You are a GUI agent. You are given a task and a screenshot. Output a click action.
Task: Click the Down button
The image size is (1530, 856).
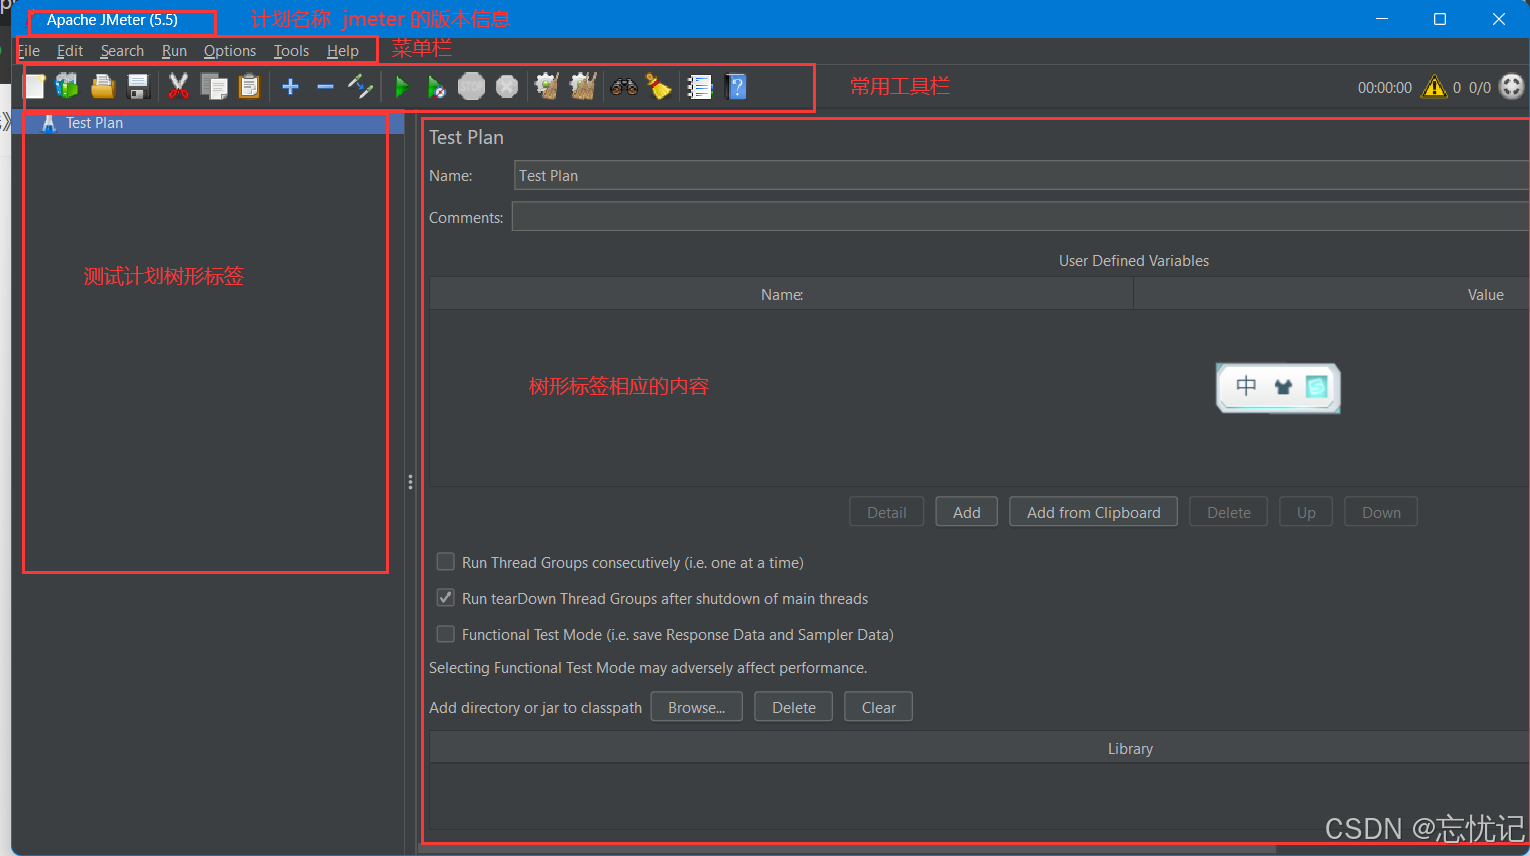[x=1381, y=512]
